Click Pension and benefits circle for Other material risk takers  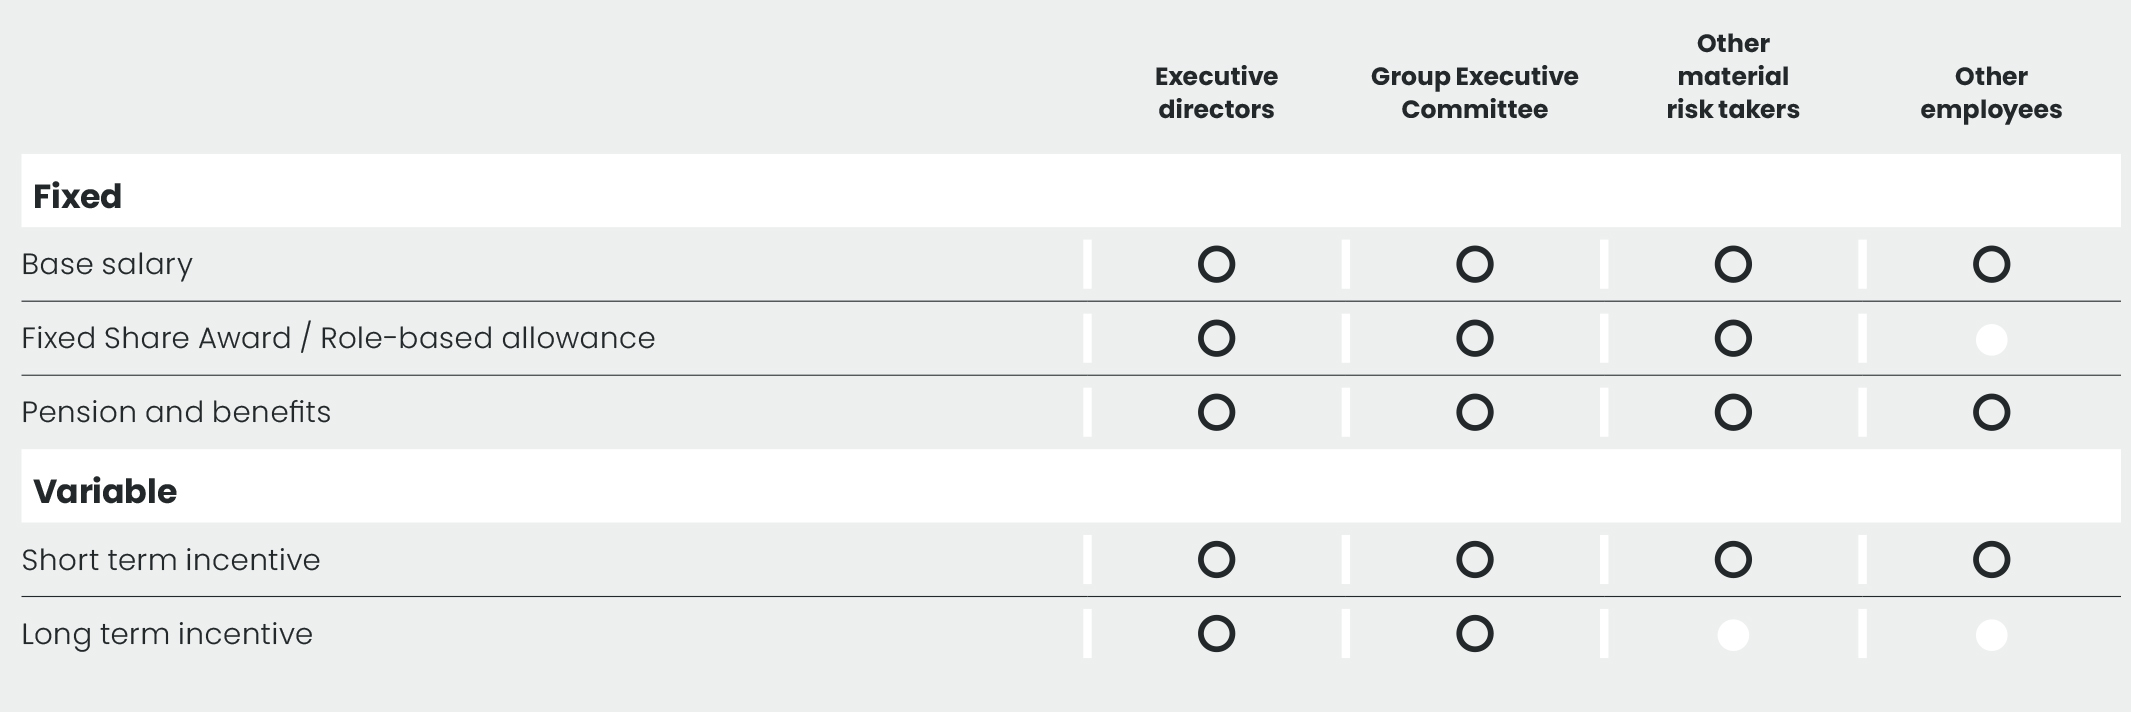coord(1733,413)
